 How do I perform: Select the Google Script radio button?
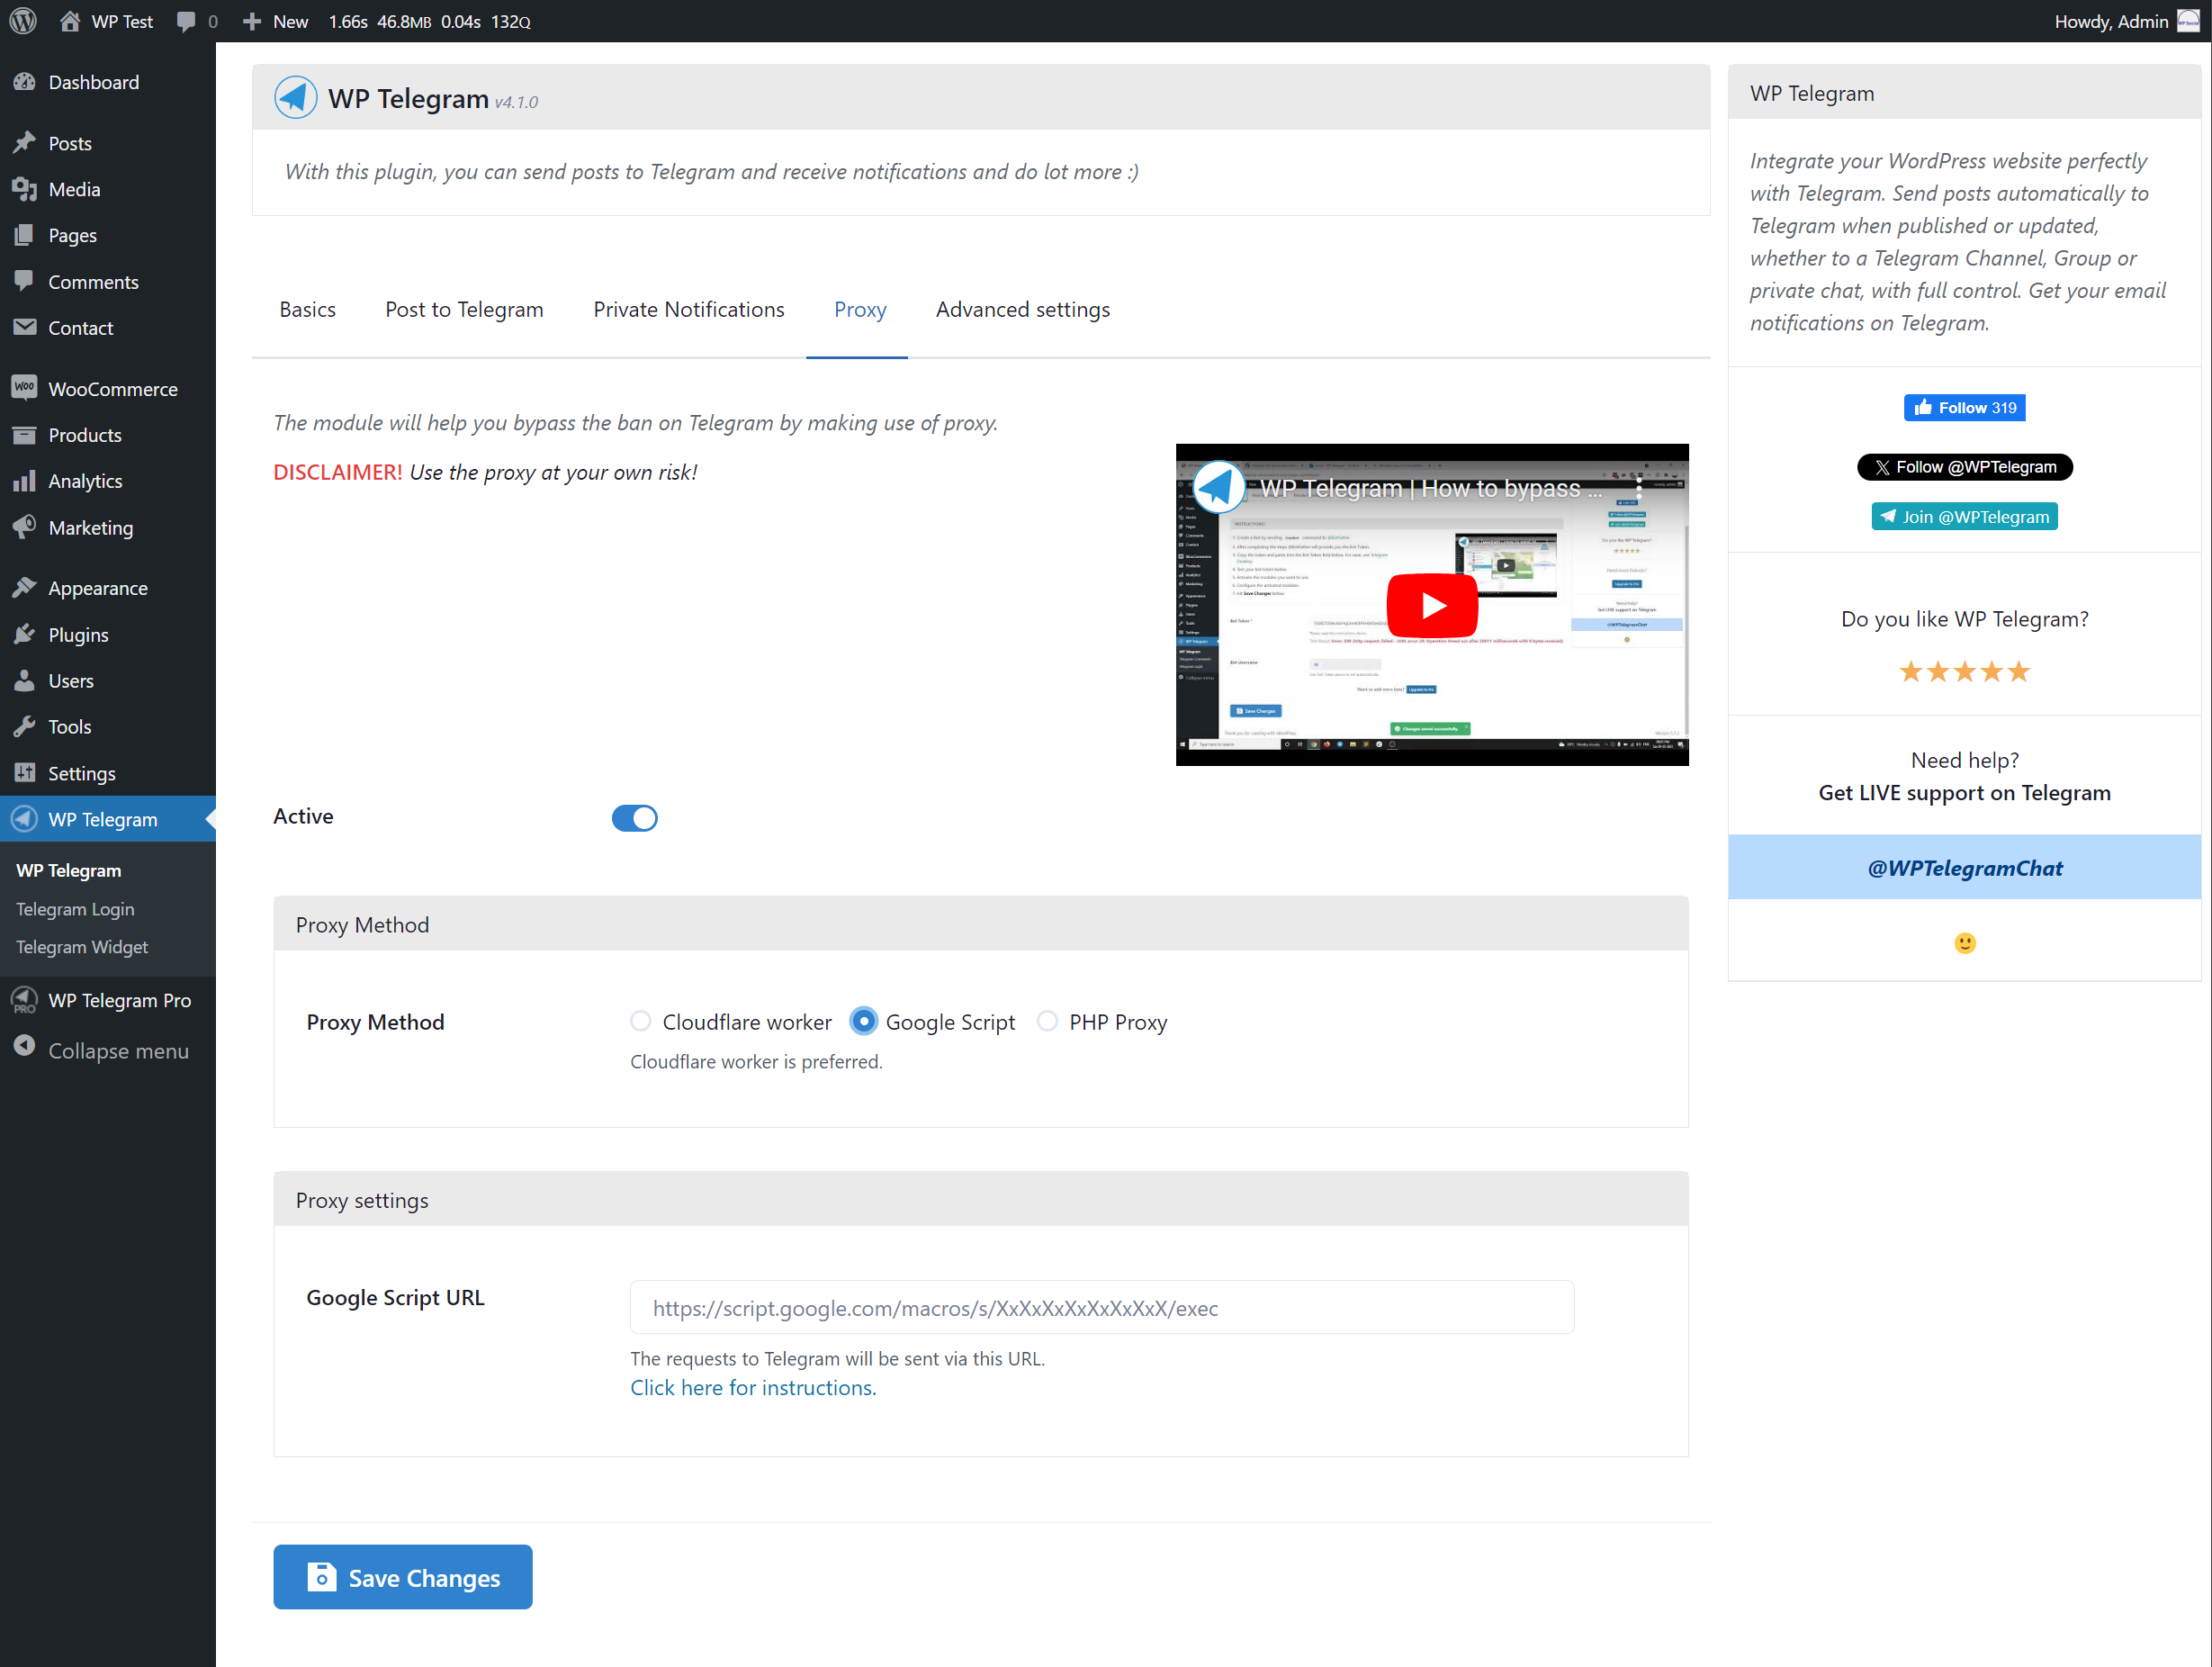[x=863, y=1021]
